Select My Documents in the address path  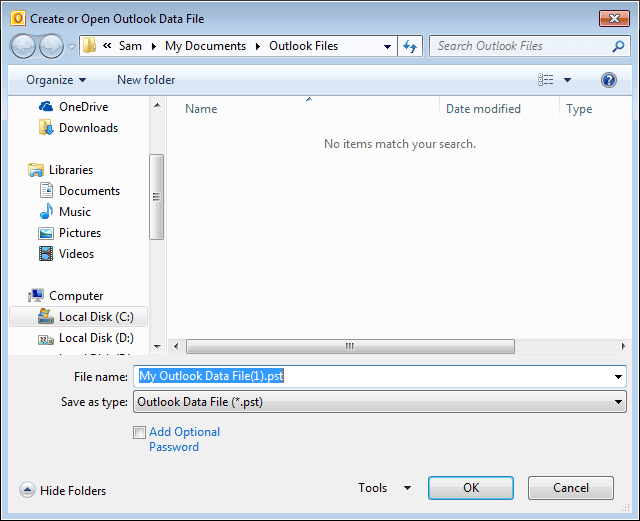pos(205,46)
